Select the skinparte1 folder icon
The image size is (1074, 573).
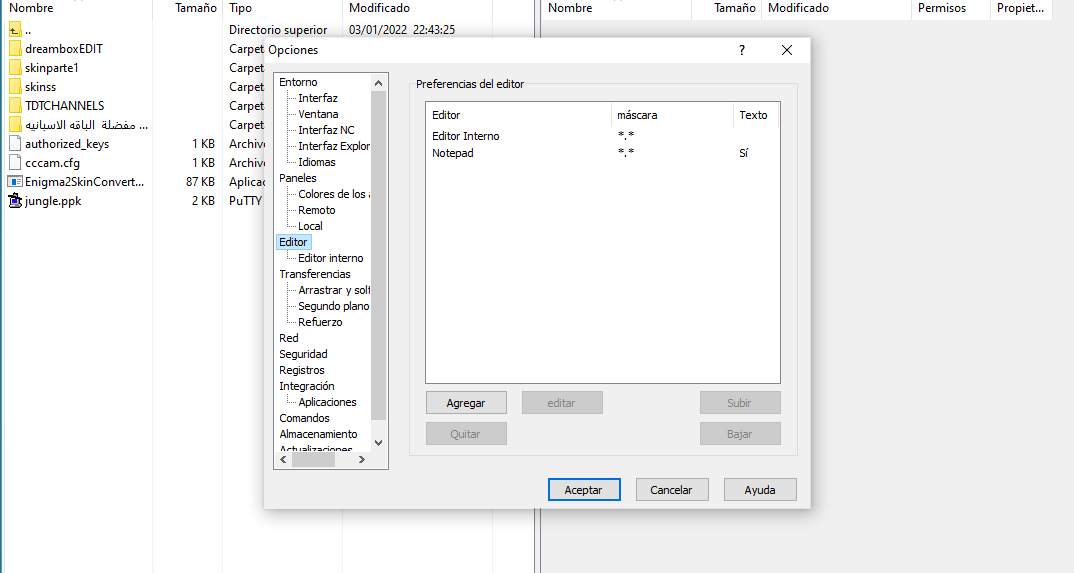(15, 67)
